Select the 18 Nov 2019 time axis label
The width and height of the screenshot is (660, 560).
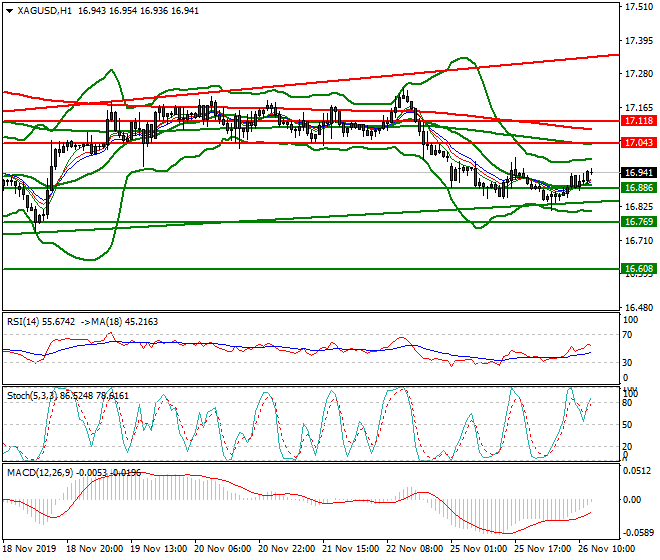(x=29, y=549)
